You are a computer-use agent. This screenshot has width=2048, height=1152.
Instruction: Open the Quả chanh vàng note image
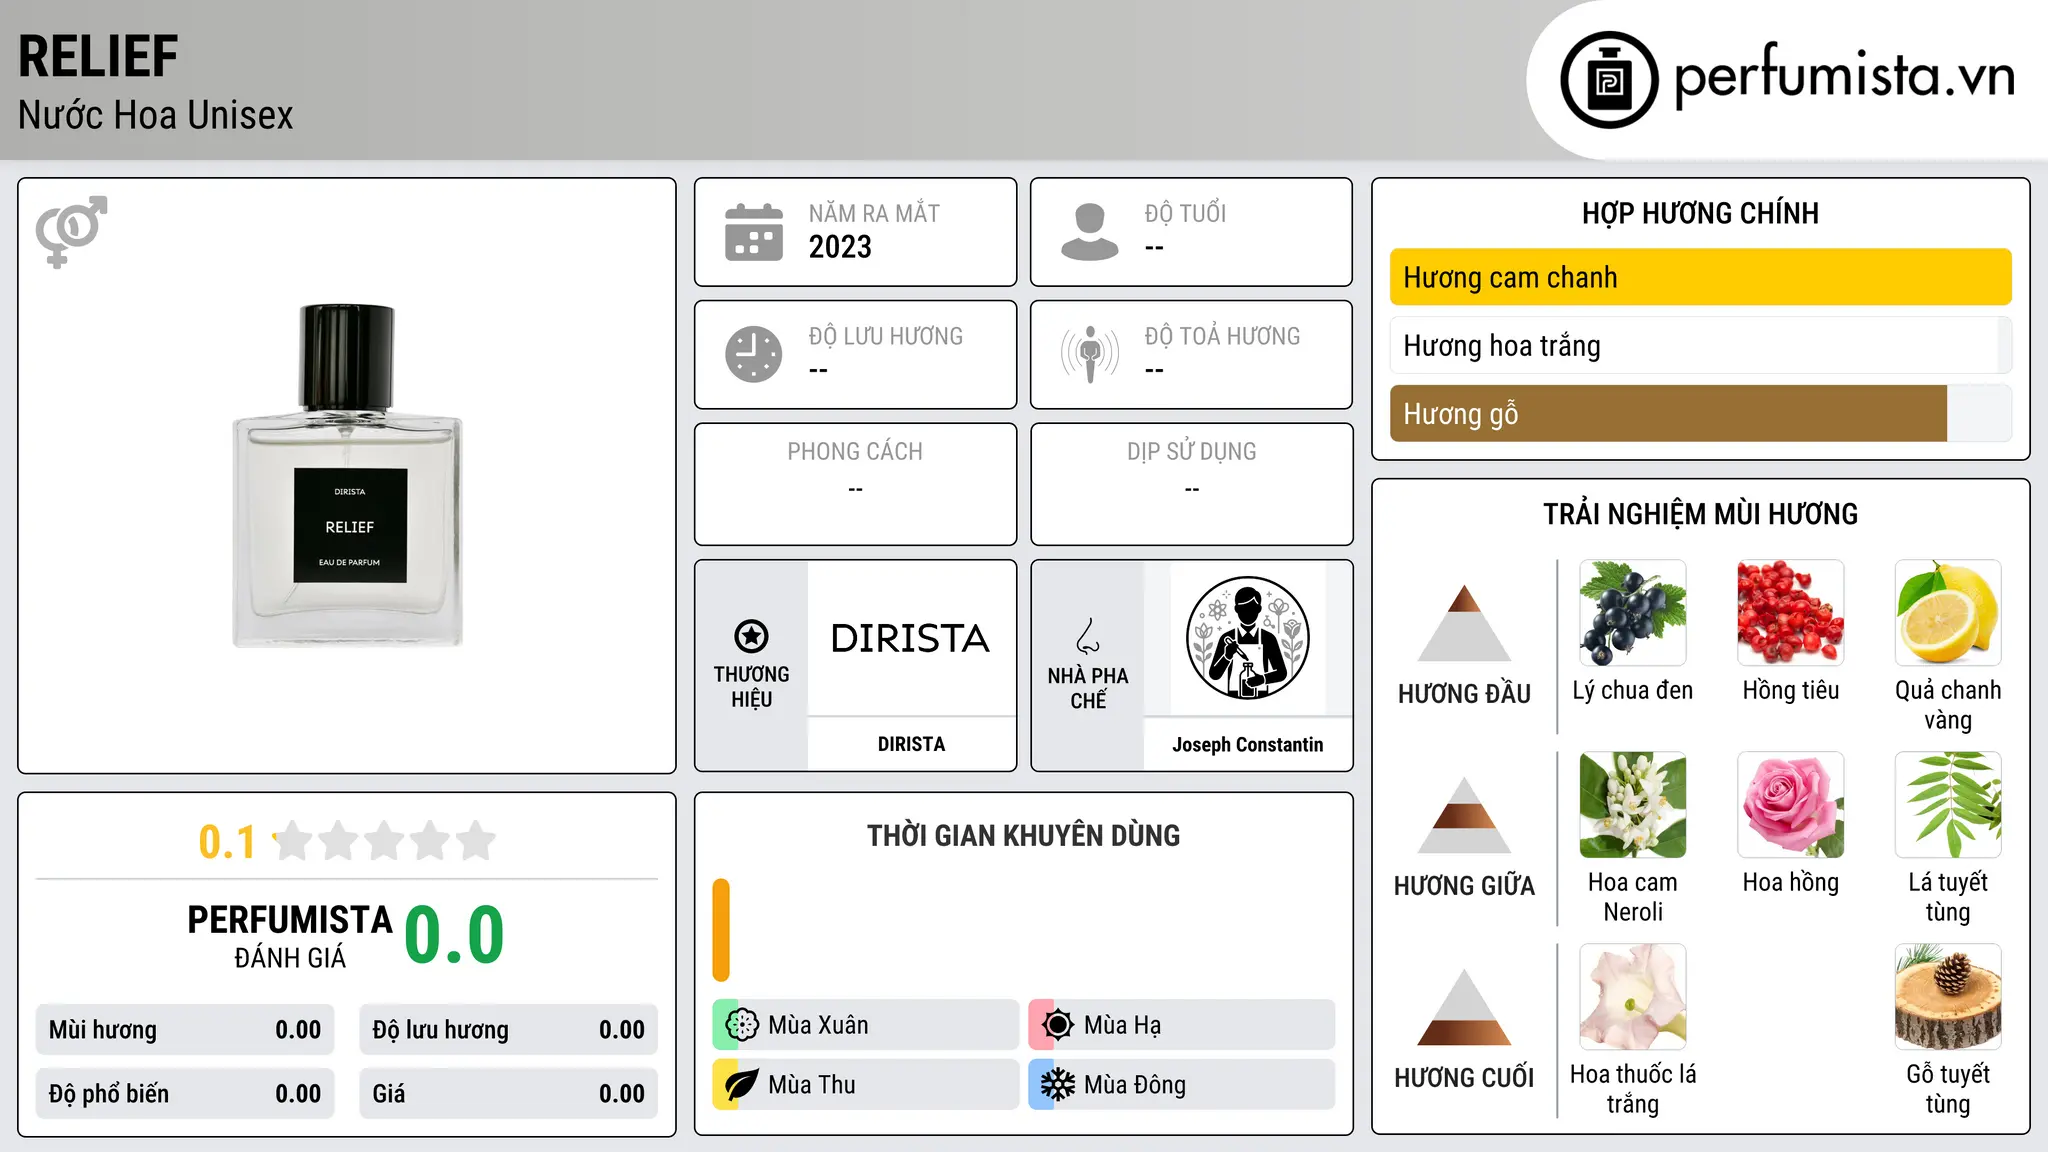point(1948,613)
